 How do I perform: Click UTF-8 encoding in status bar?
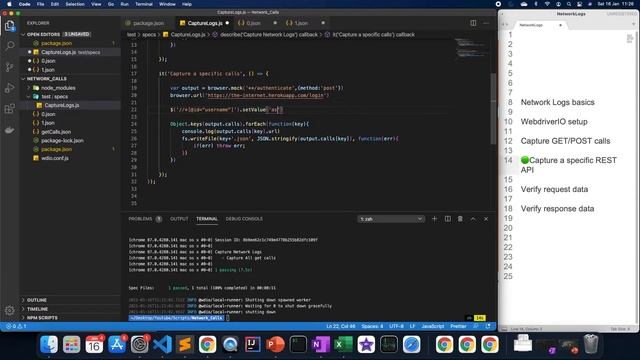(396, 326)
